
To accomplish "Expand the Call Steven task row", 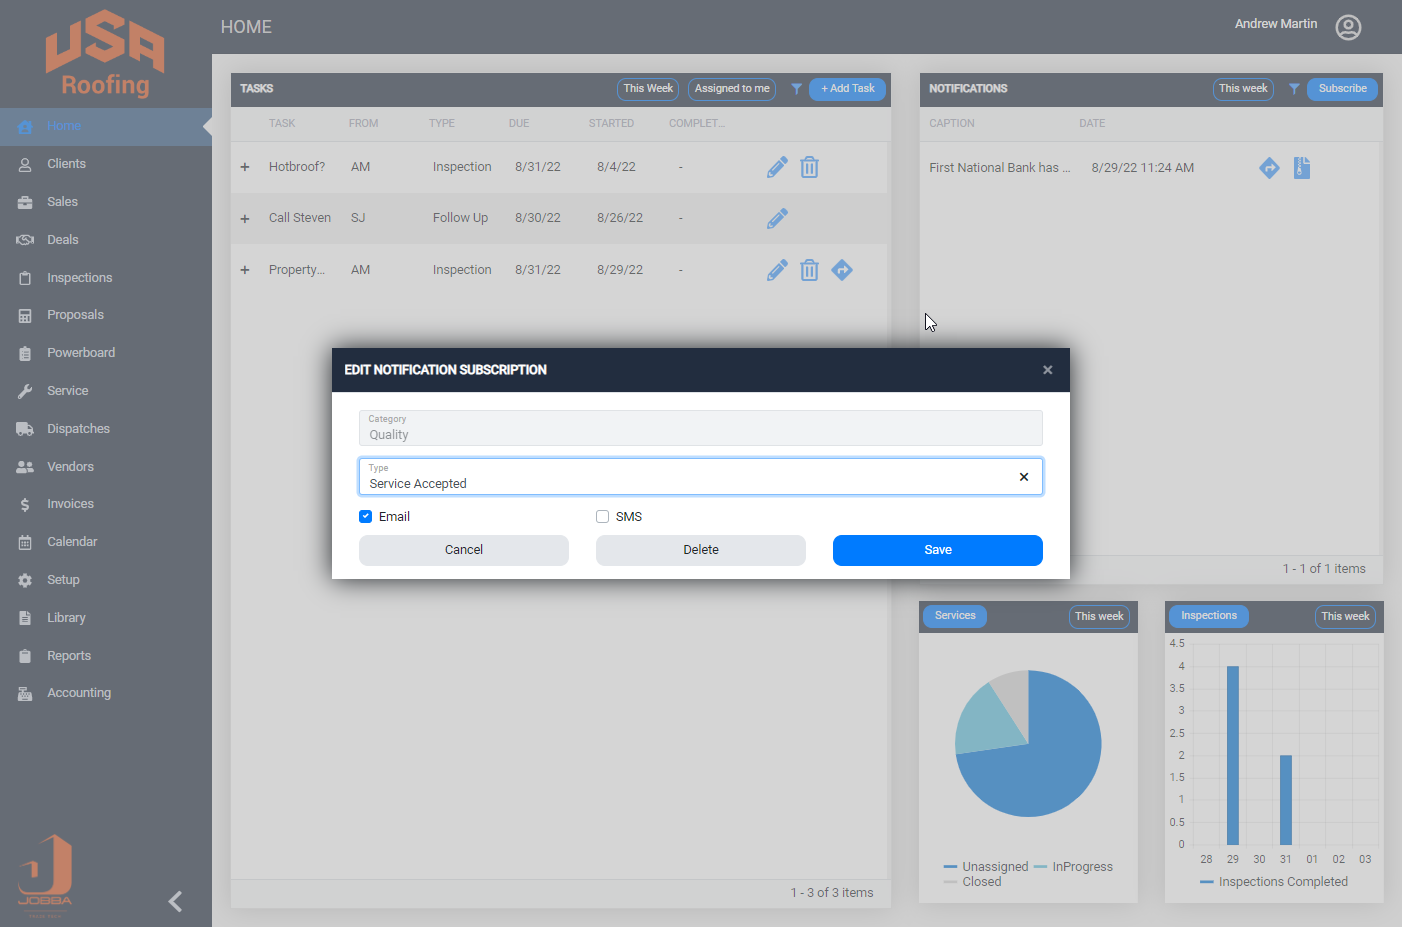I will click(x=245, y=219).
